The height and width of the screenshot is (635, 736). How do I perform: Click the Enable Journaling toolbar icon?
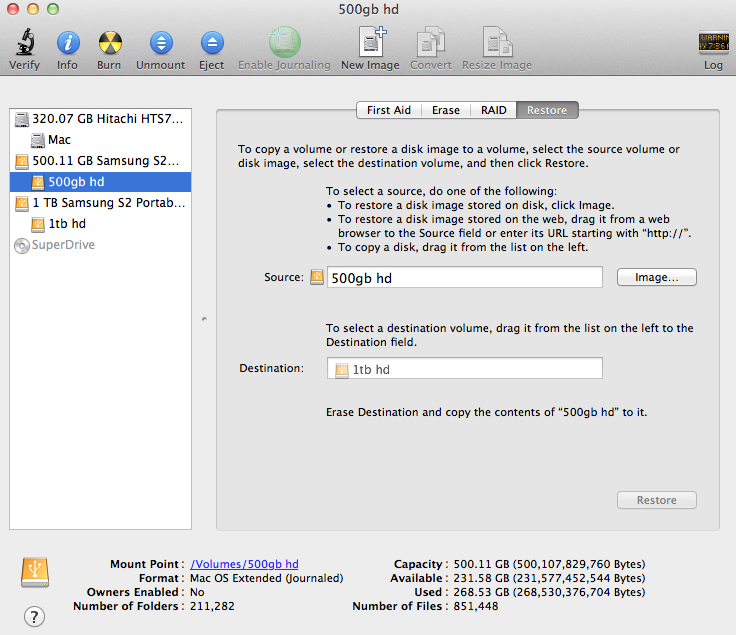click(284, 42)
